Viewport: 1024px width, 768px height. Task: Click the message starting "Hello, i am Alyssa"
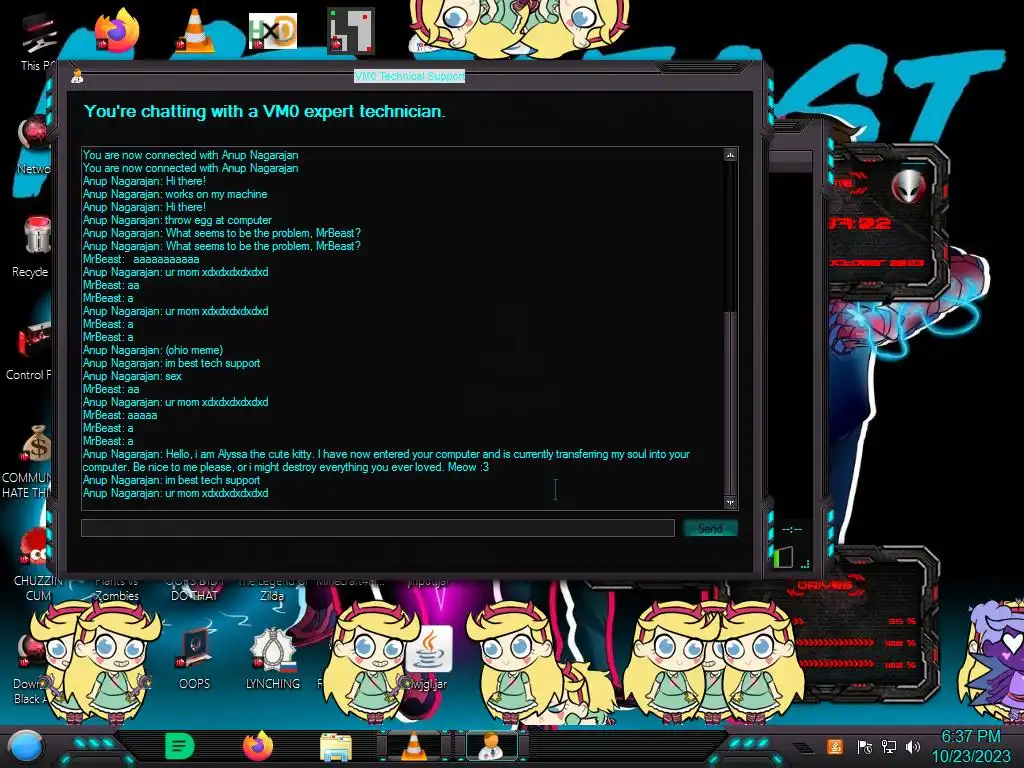(386, 460)
